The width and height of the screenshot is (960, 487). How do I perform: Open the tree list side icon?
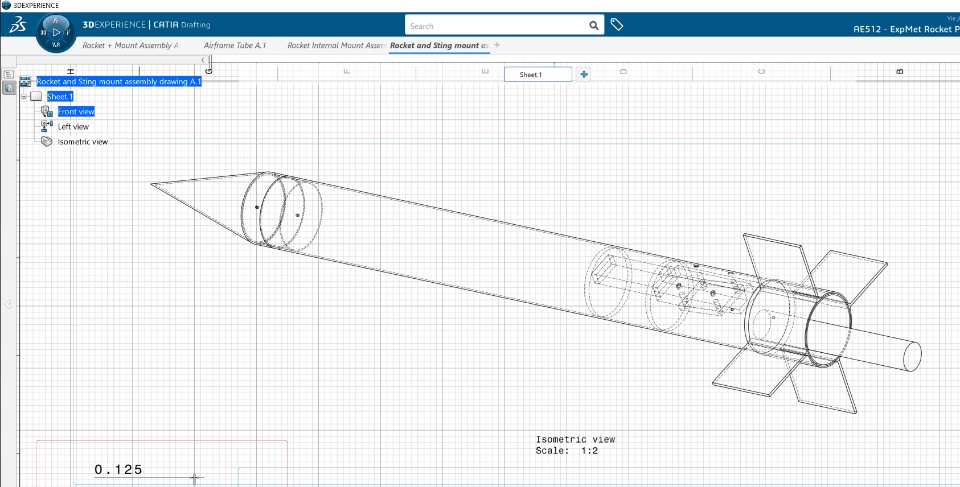(9, 74)
